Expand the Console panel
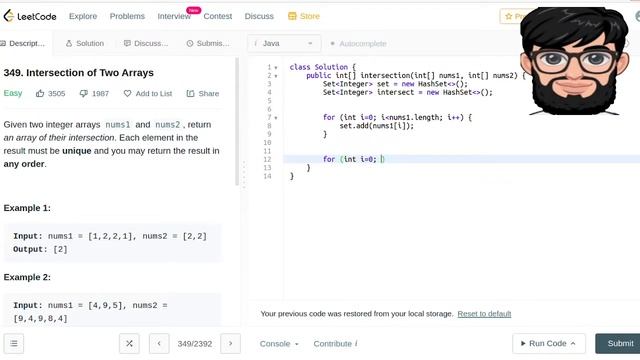 (279, 344)
